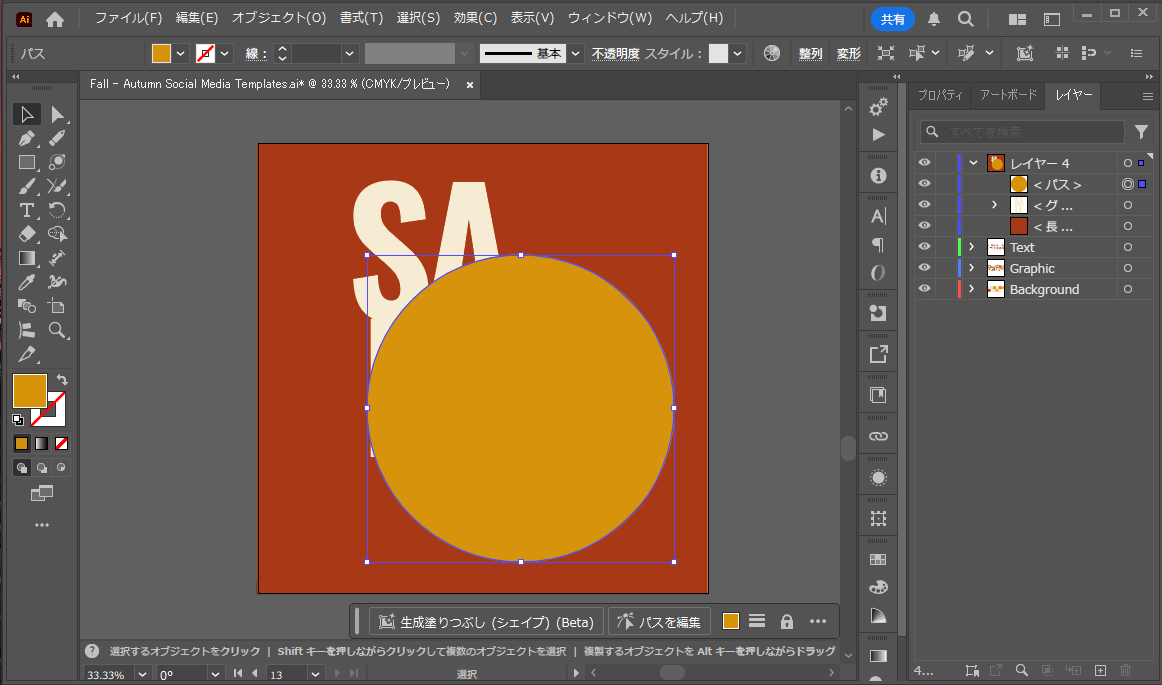This screenshot has width=1162, height=685.
Task: Select the Gradient tool
Action: 27,258
